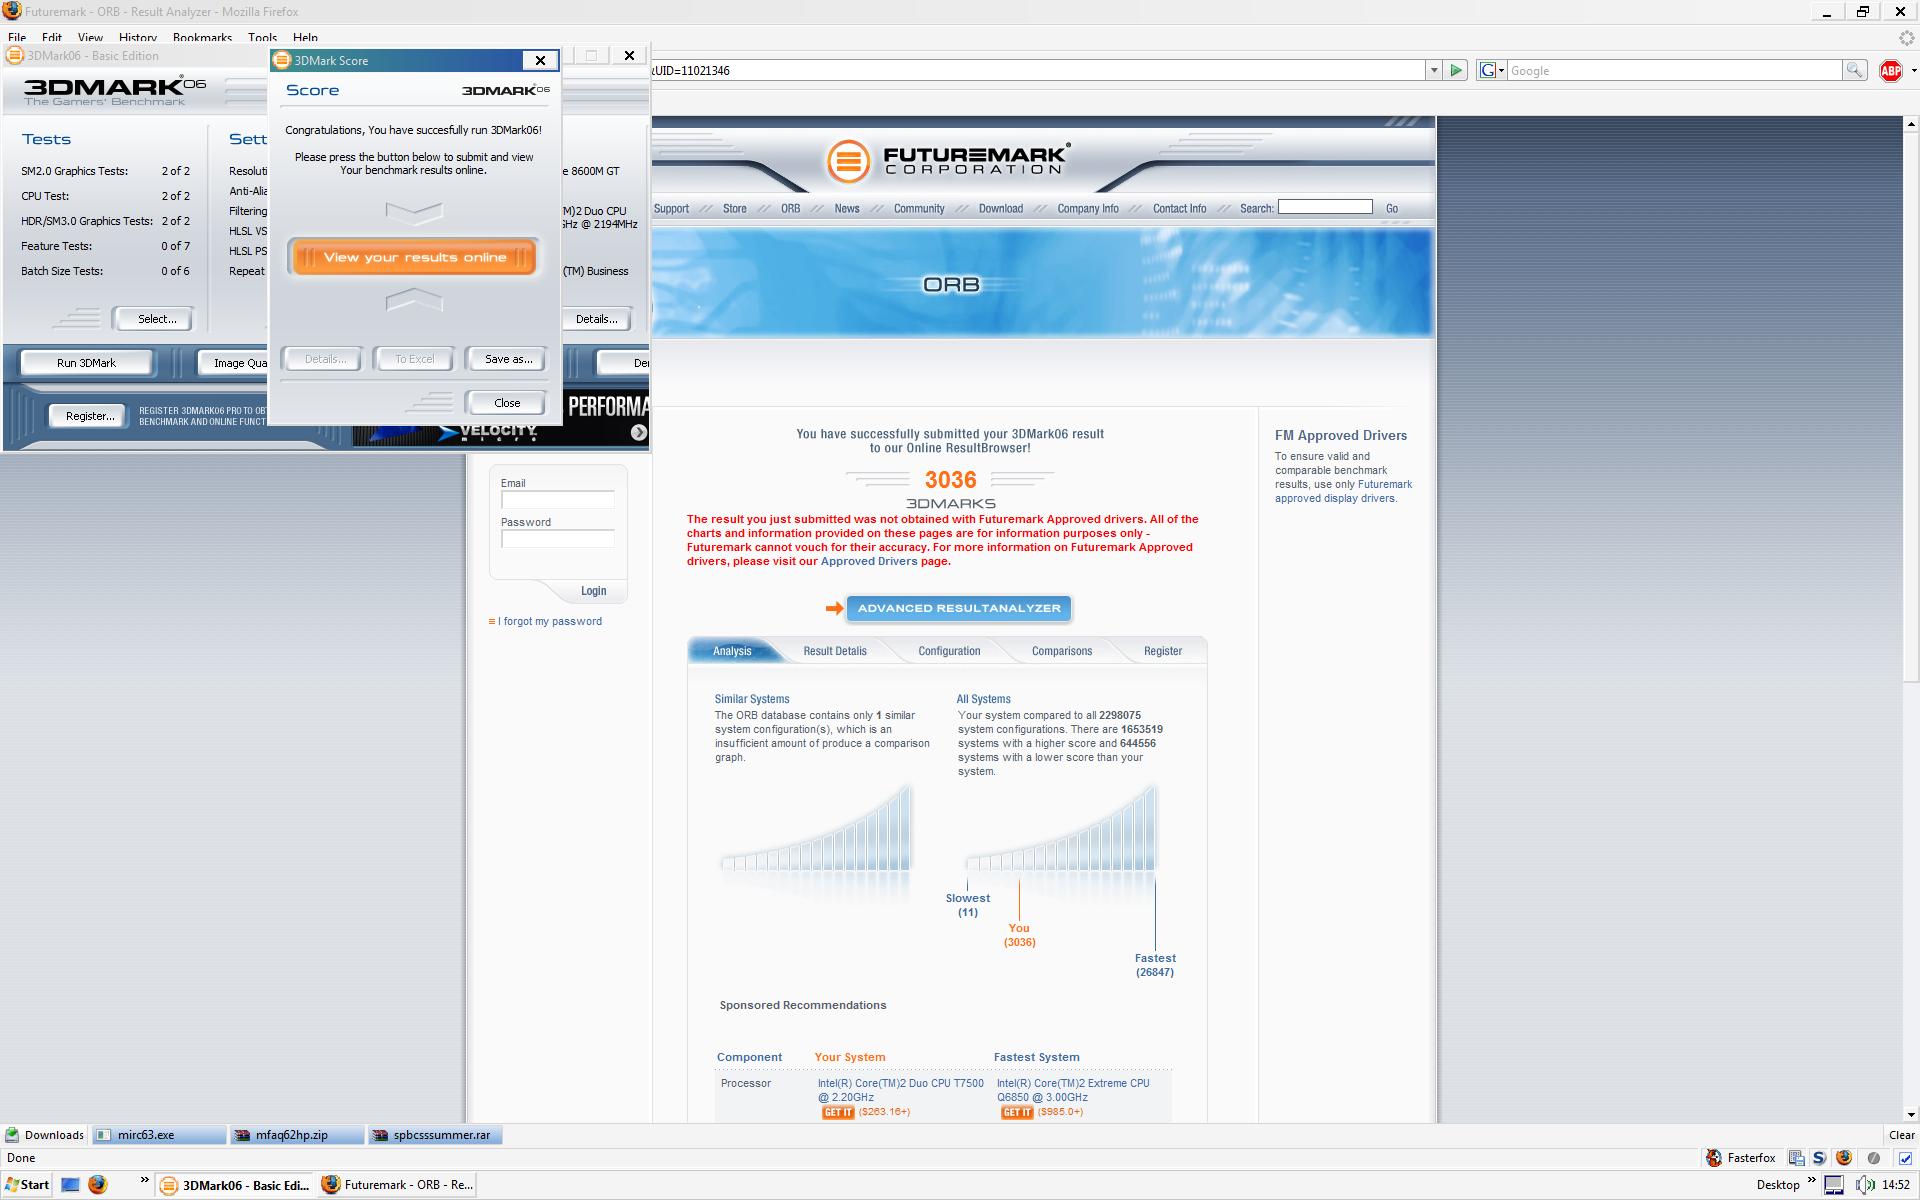Click the gray circle status bar icon
The image size is (1920, 1200).
[1873, 1158]
